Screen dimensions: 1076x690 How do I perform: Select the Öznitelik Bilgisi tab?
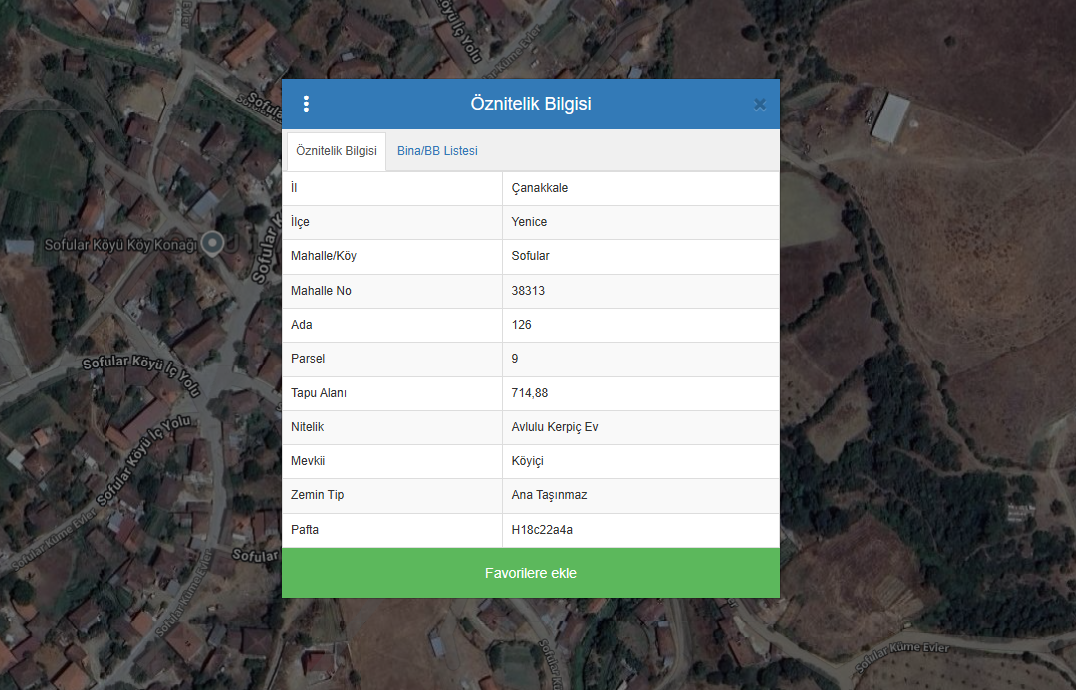336,151
